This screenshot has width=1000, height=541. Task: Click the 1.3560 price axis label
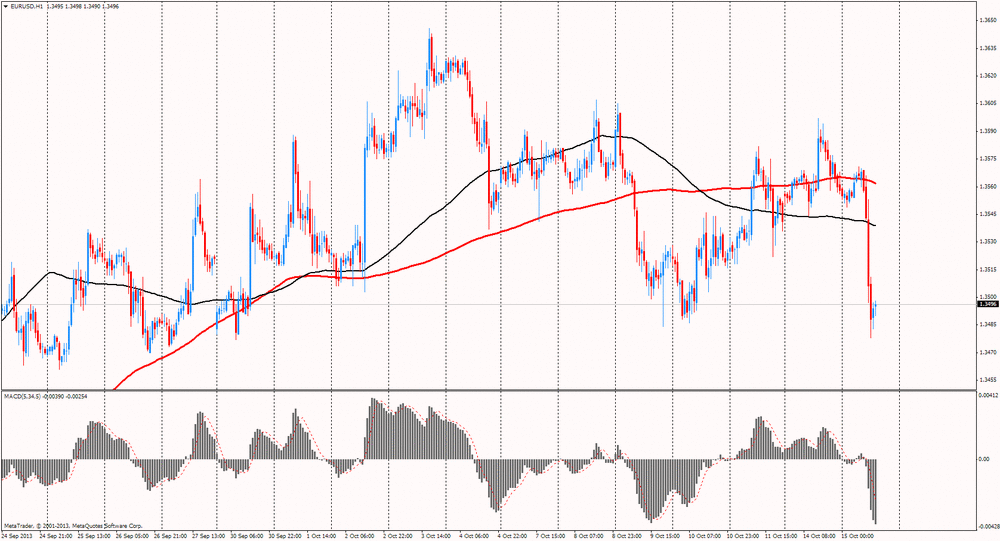coord(988,186)
